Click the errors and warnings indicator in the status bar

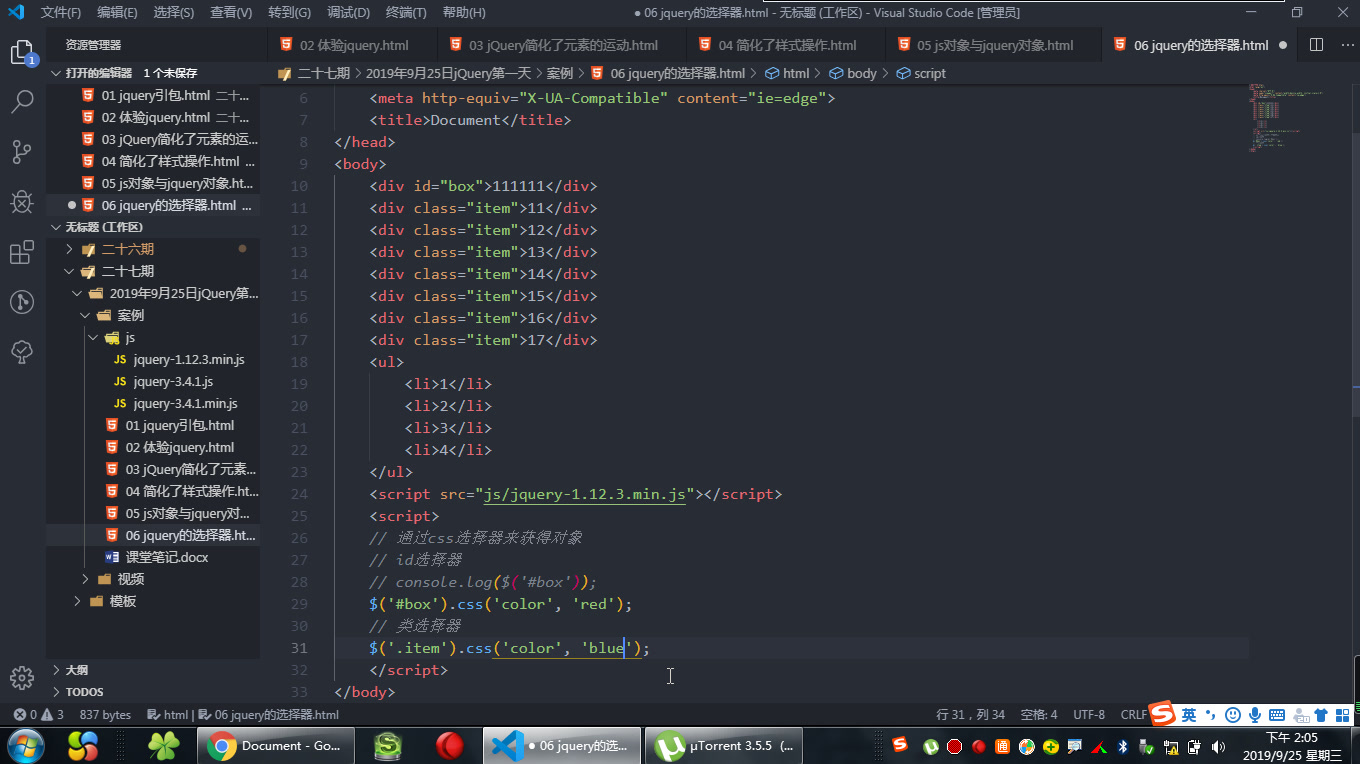(x=39, y=715)
